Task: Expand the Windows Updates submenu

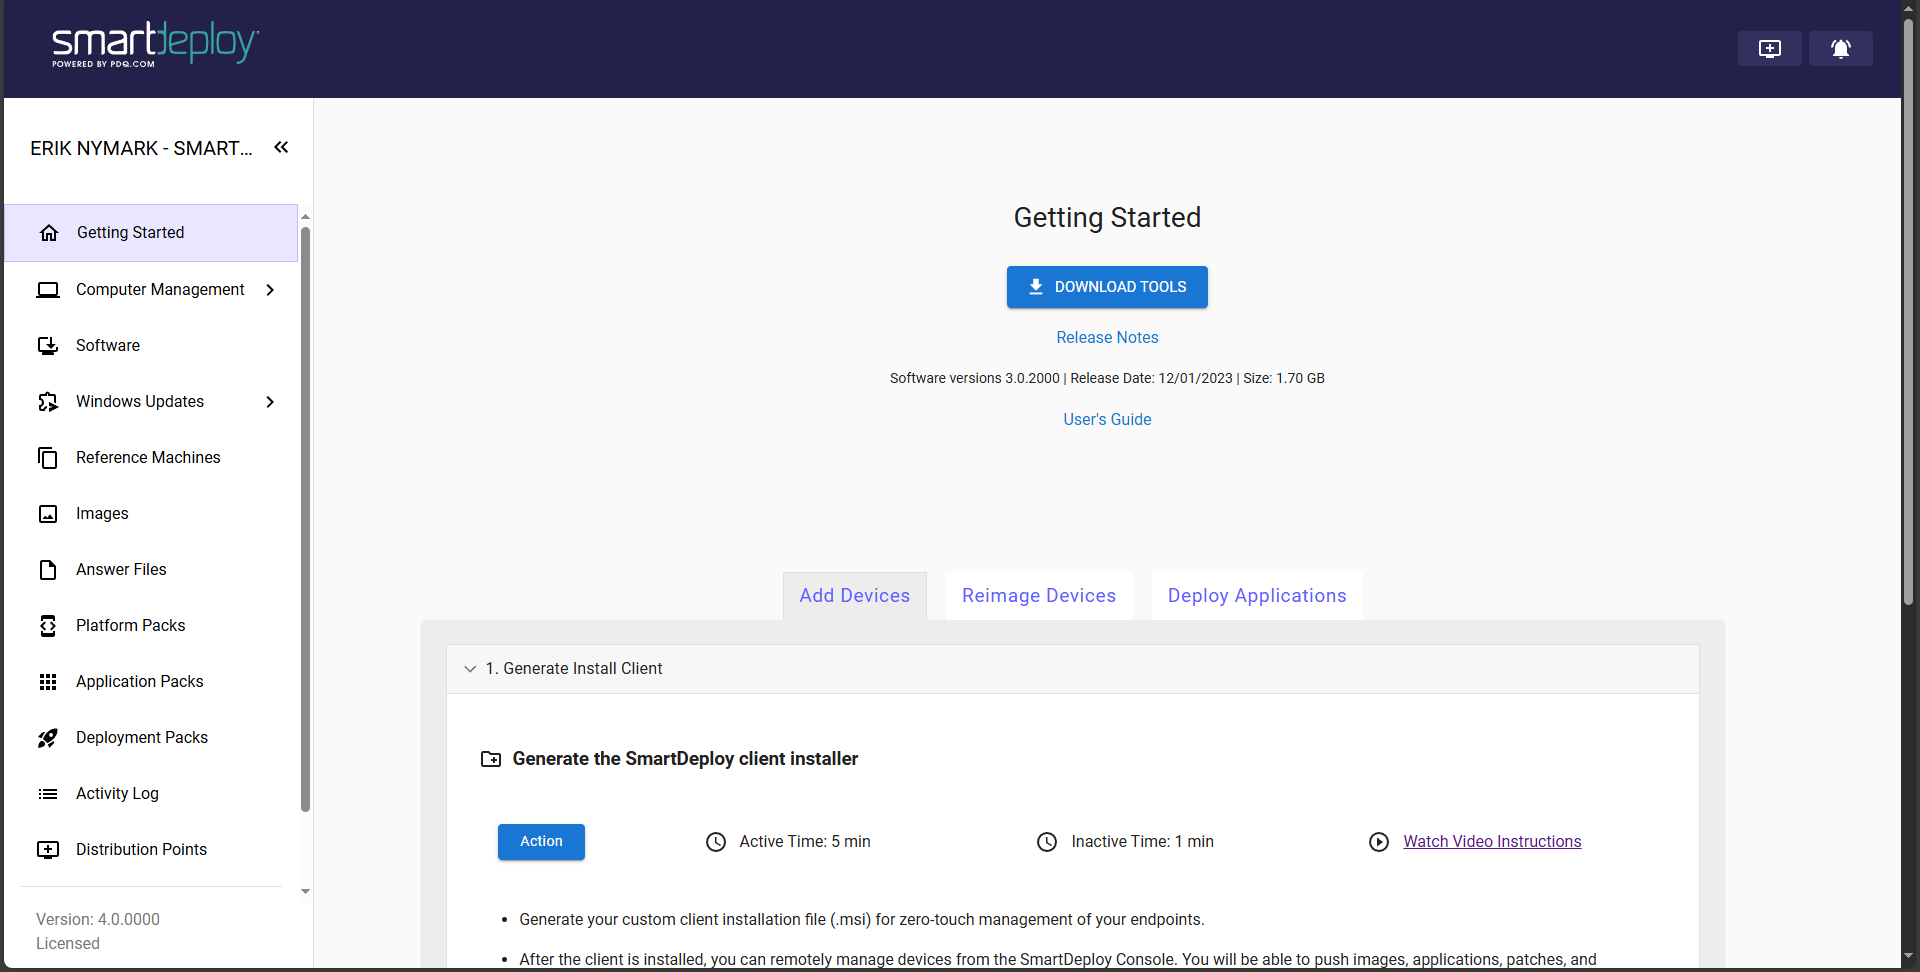Action: coord(270,402)
